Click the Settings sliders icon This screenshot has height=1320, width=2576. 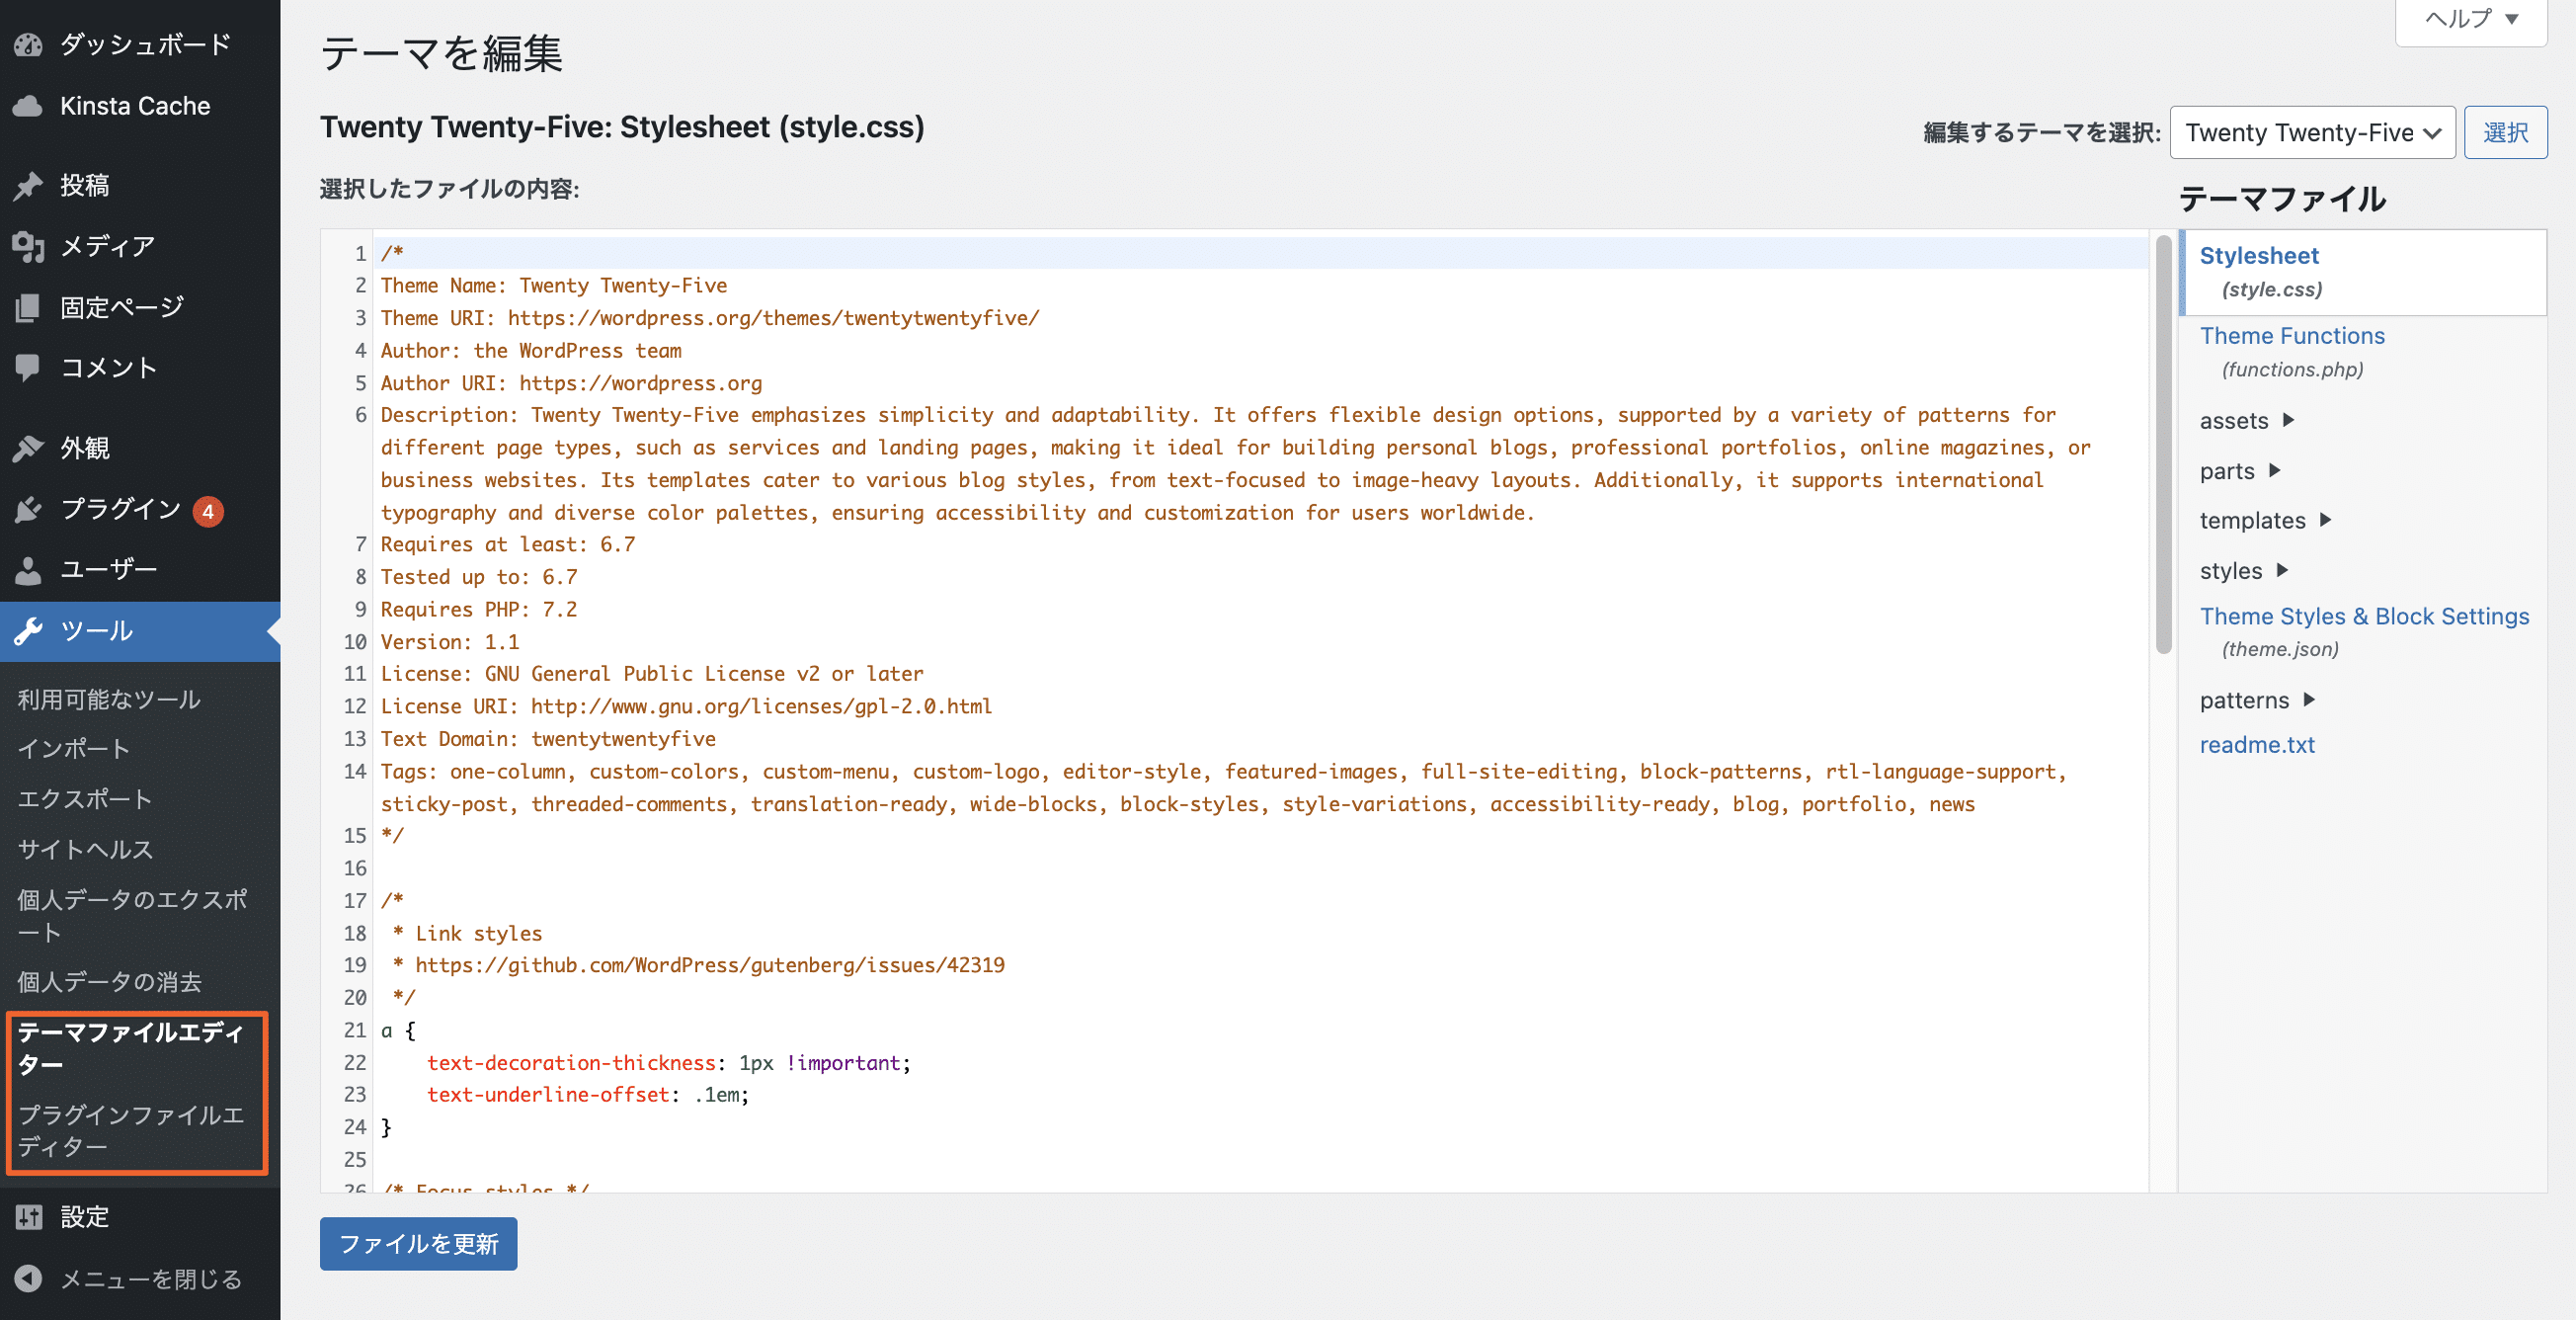click(x=28, y=1217)
